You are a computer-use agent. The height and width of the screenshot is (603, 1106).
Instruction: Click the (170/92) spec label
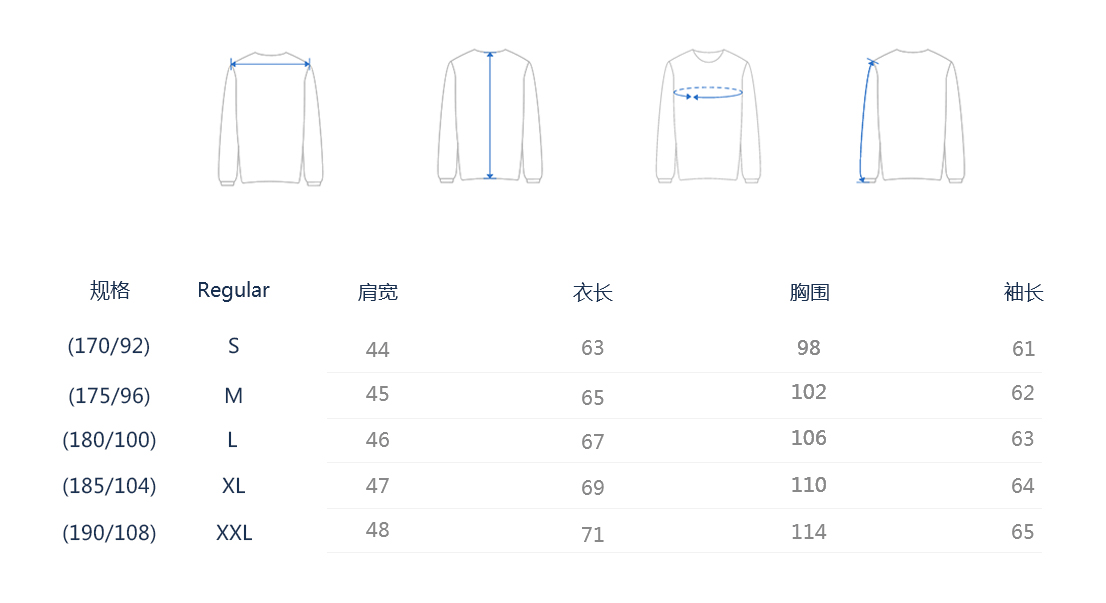109,346
